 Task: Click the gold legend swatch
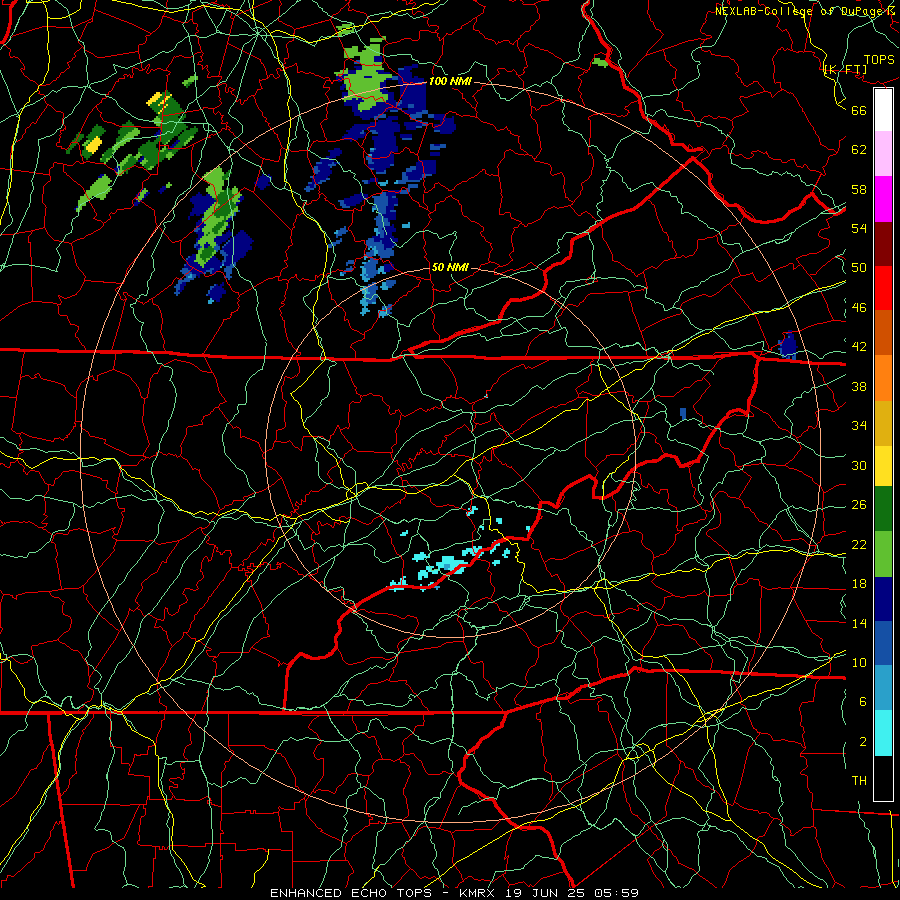tap(883, 423)
